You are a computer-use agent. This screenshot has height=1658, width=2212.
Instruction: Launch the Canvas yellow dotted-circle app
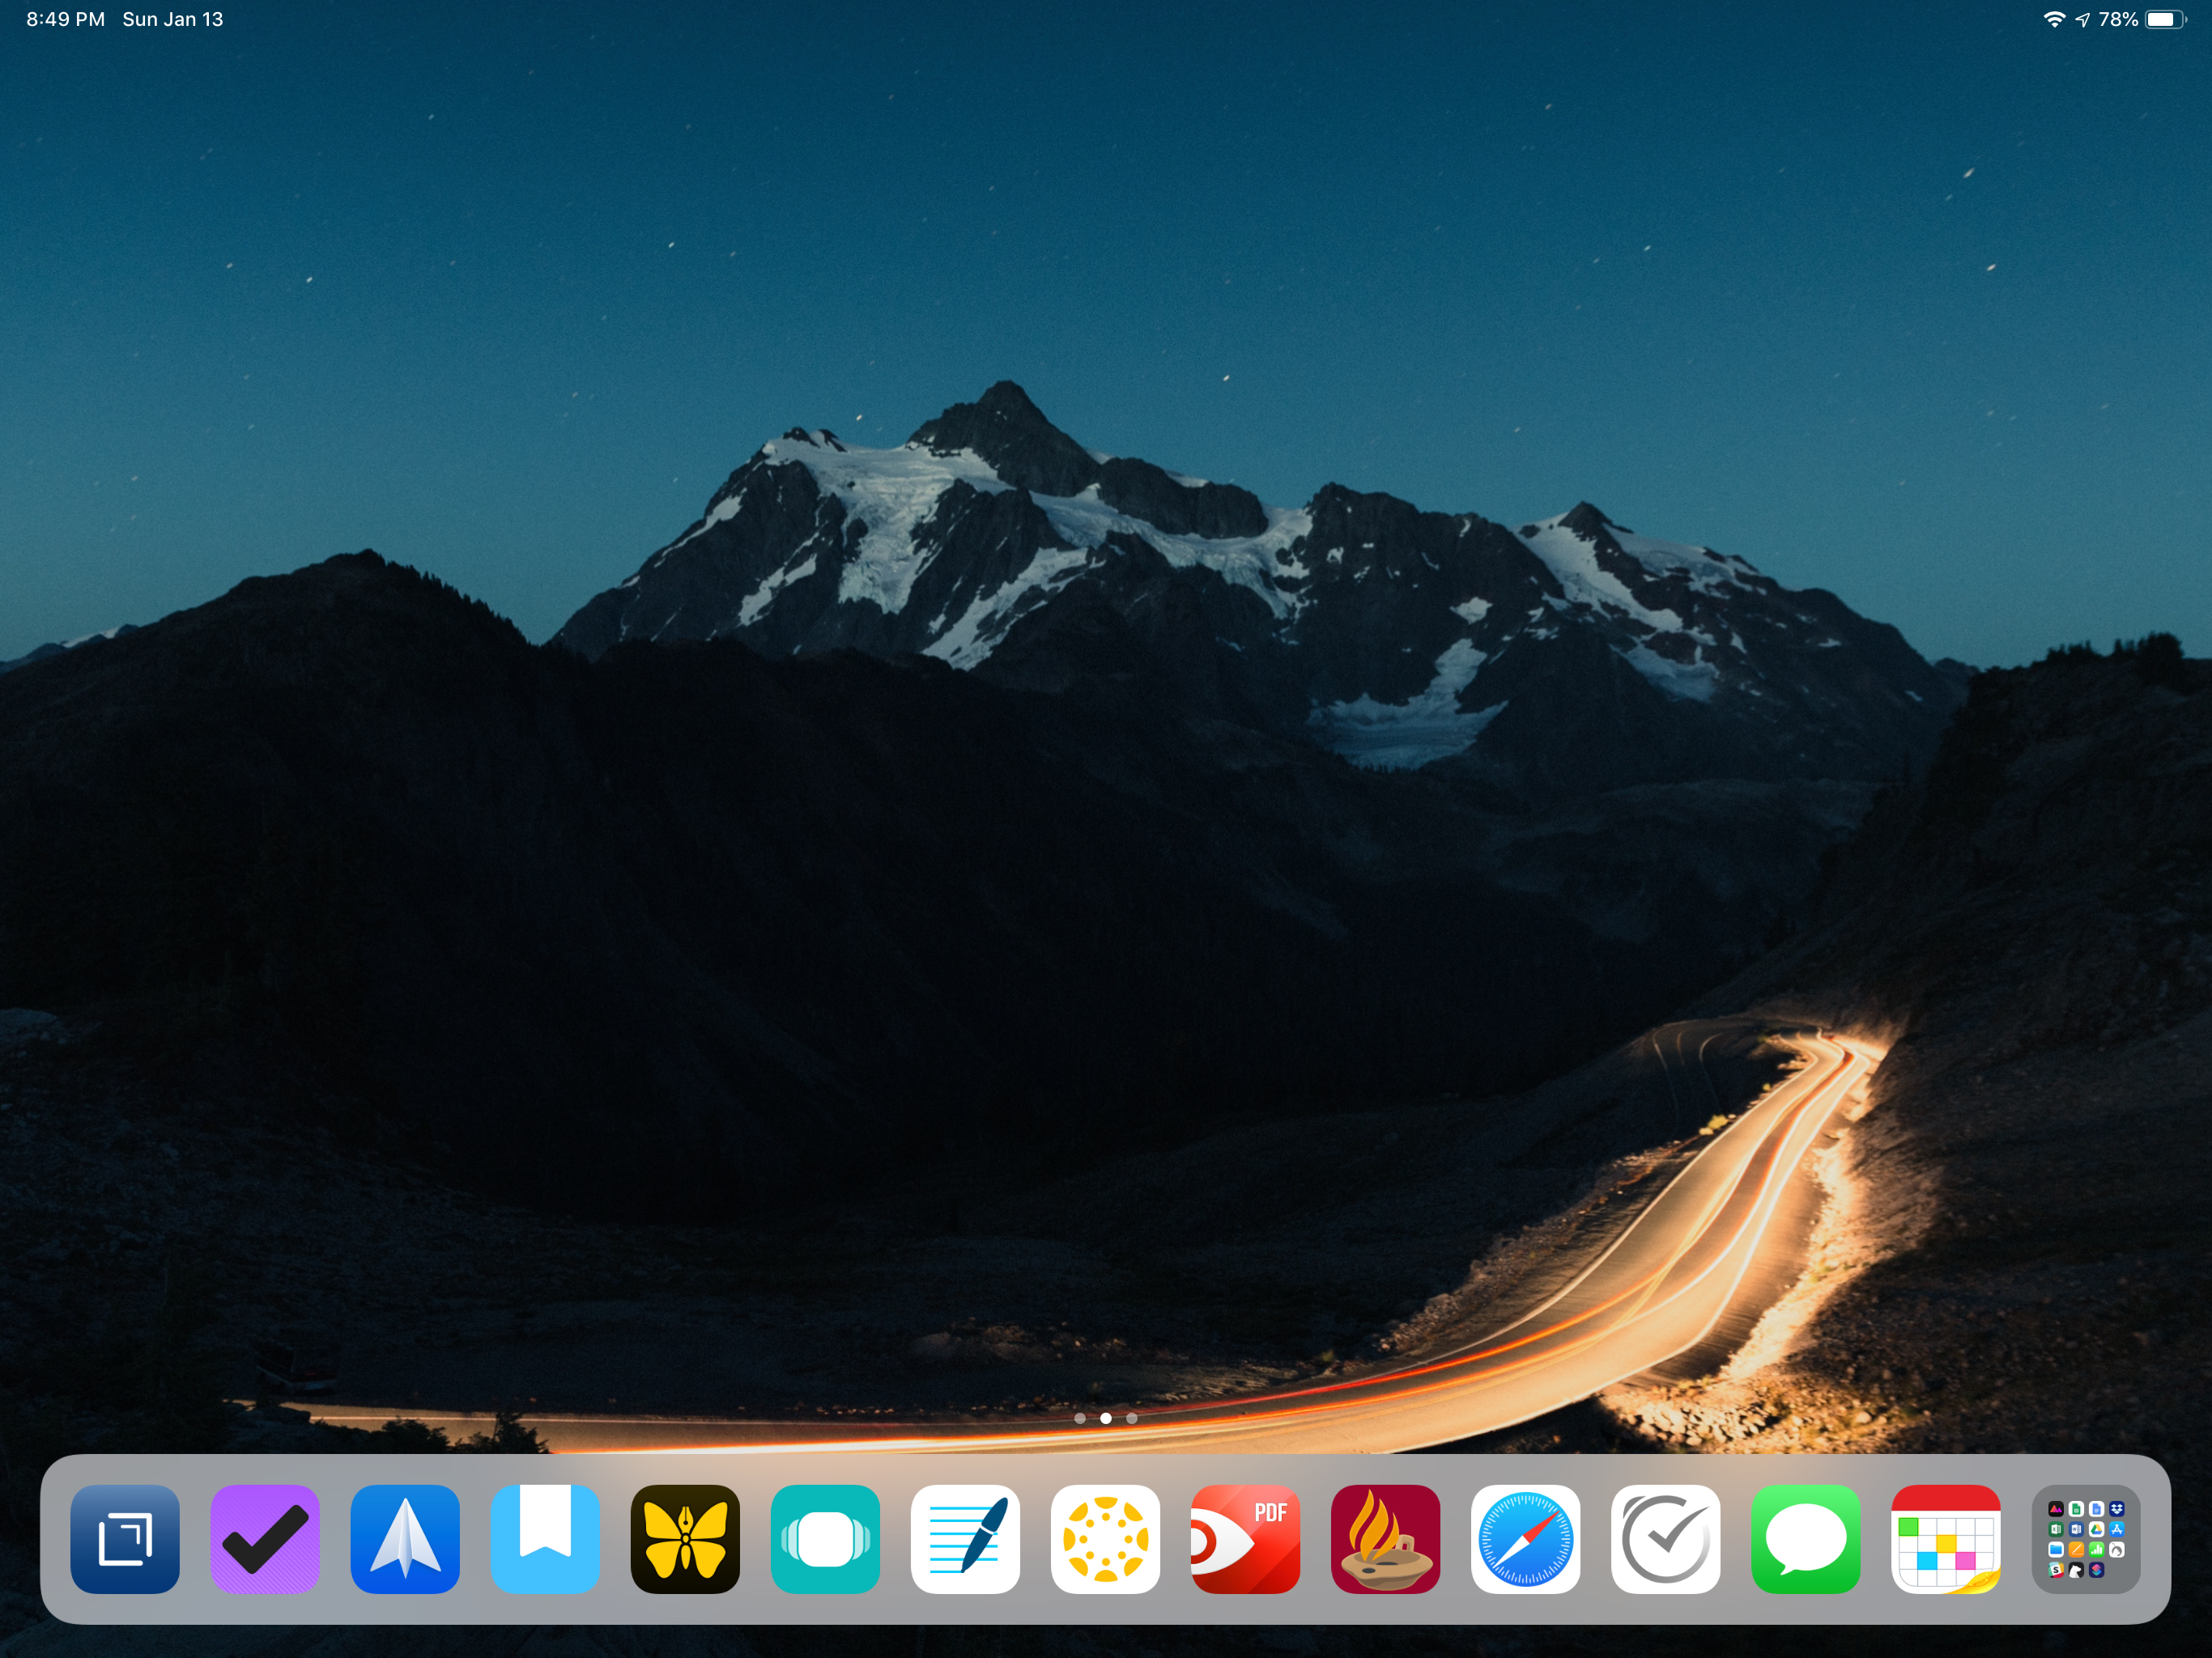click(x=1105, y=1539)
